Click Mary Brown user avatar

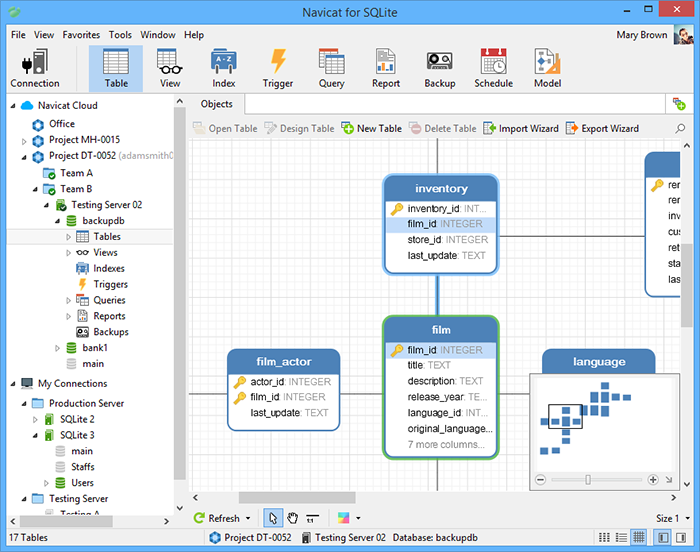(x=683, y=35)
